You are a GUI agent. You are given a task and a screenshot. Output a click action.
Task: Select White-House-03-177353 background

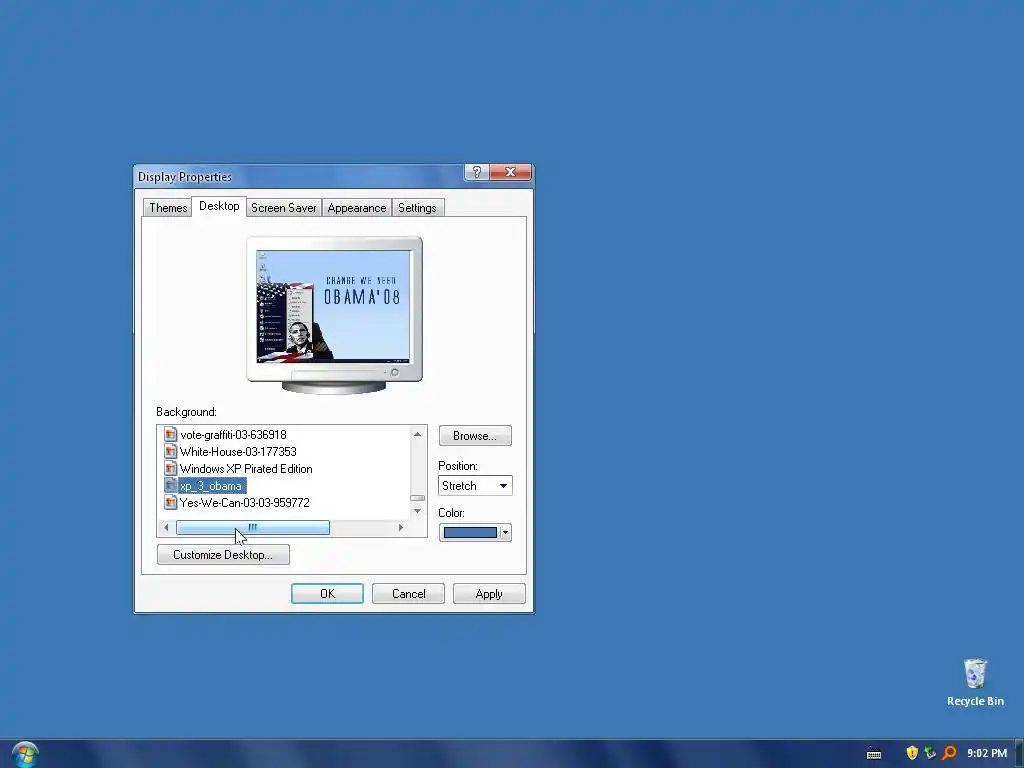pyautogui.click(x=238, y=451)
